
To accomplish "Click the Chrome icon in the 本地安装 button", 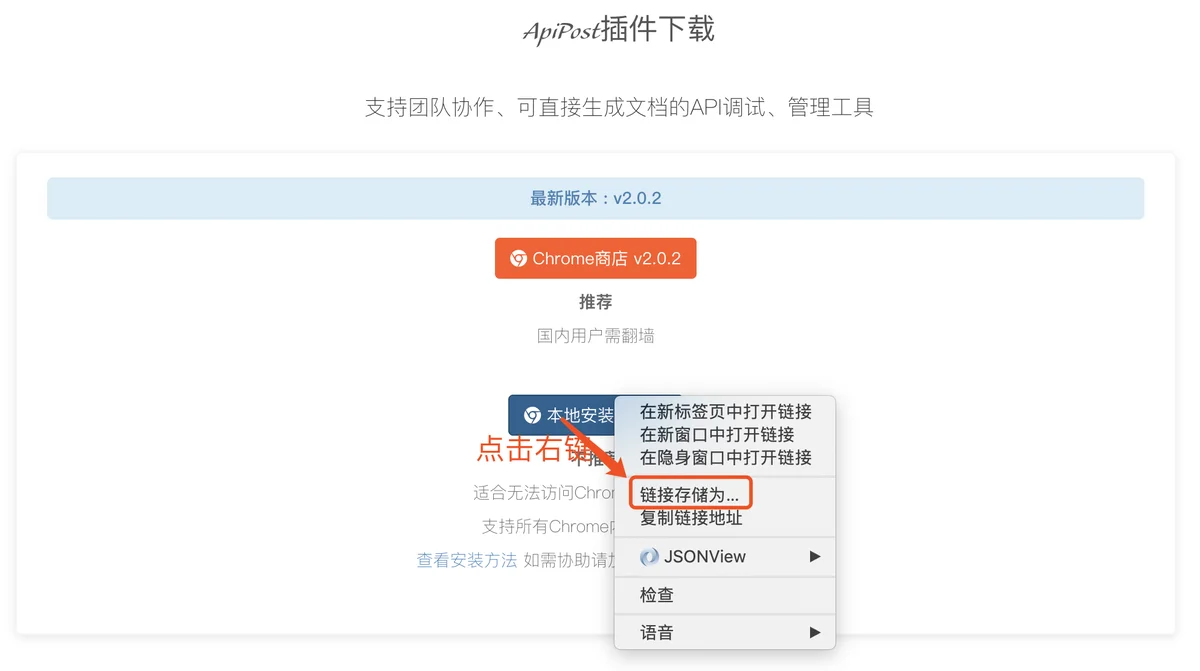I will coord(532,415).
